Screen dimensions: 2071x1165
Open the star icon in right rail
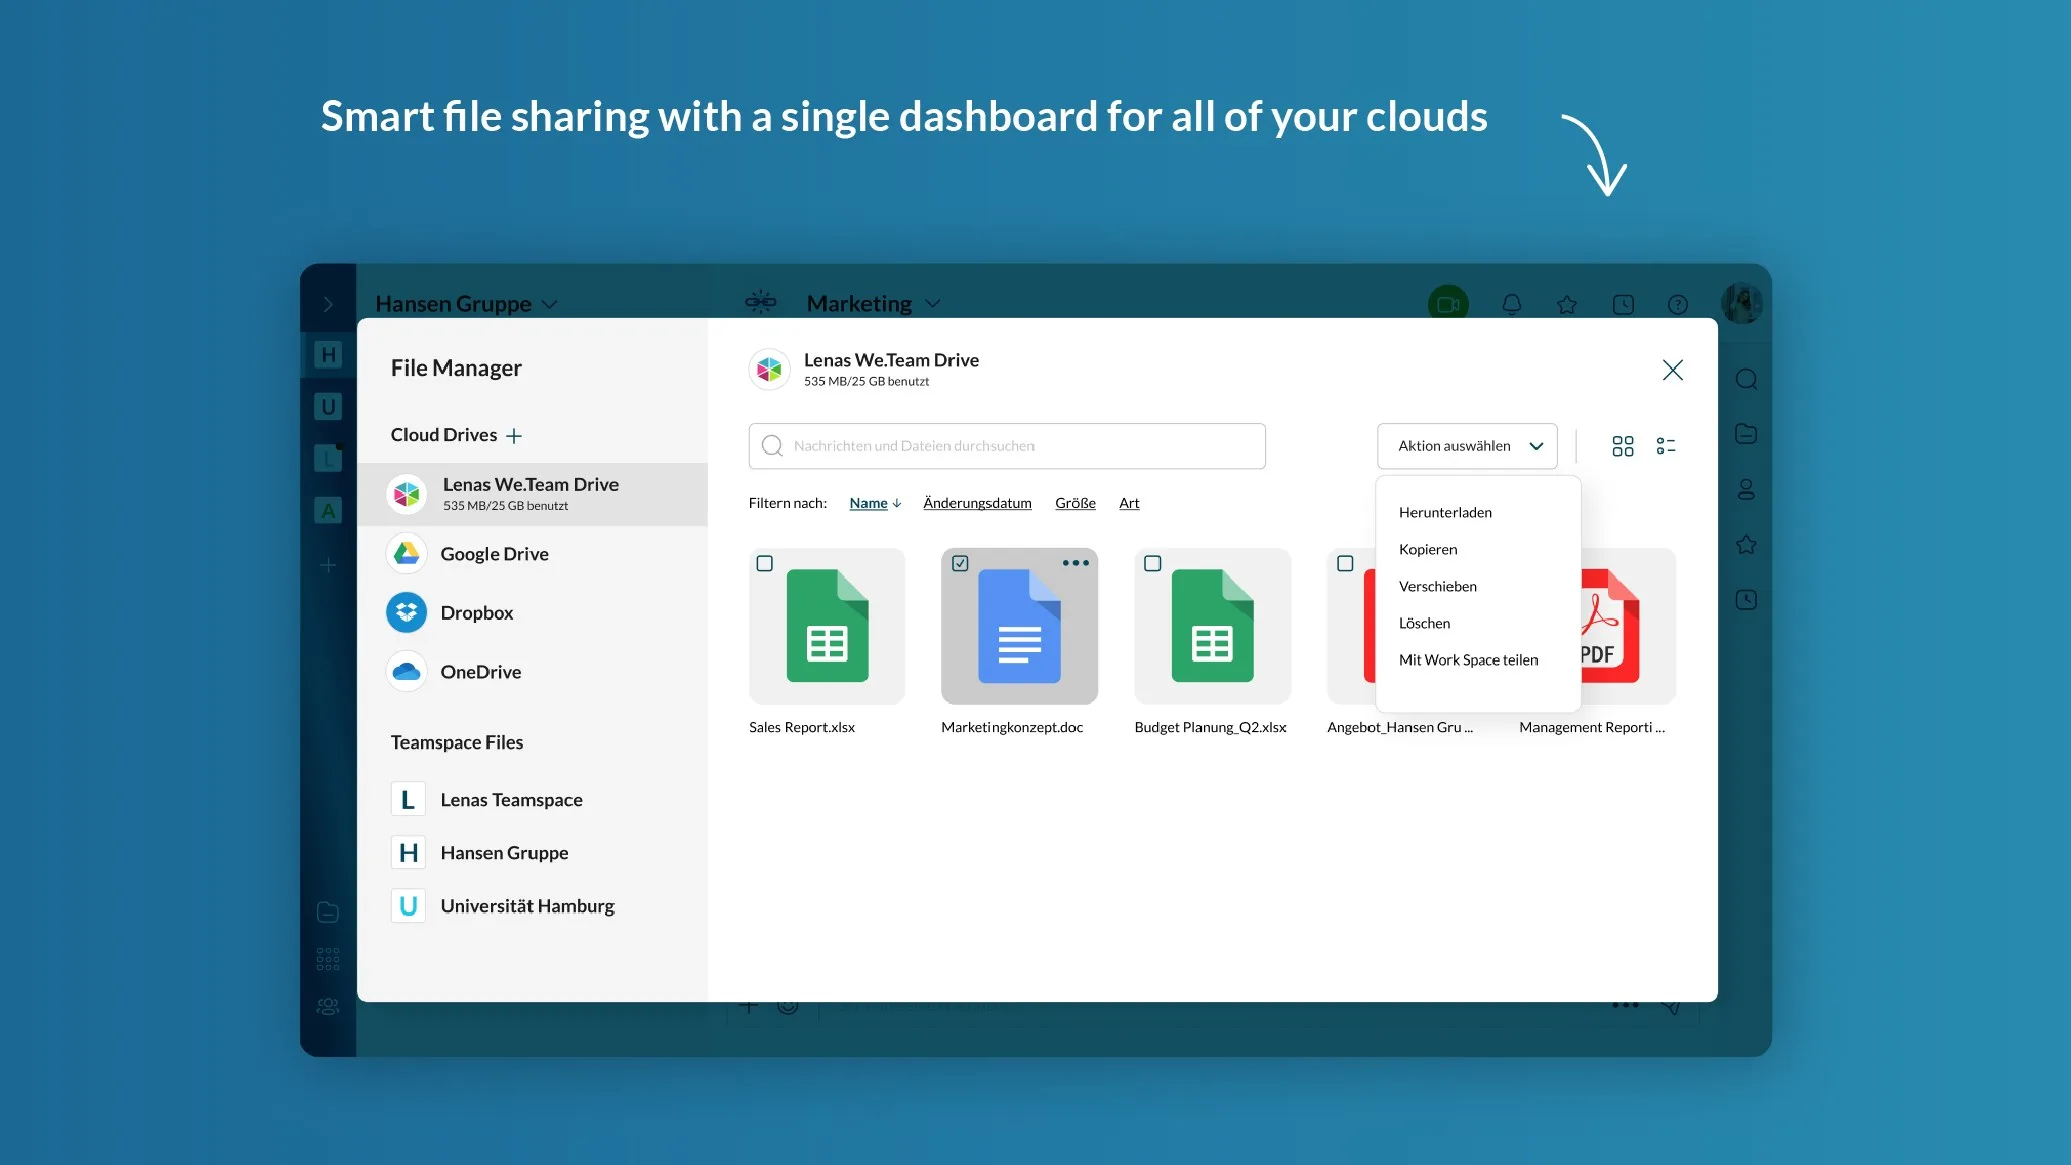click(1746, 545)
